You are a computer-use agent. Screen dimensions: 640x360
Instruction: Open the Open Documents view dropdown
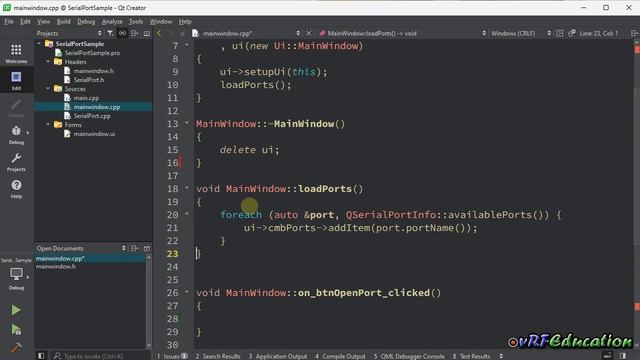pos(124,248)
